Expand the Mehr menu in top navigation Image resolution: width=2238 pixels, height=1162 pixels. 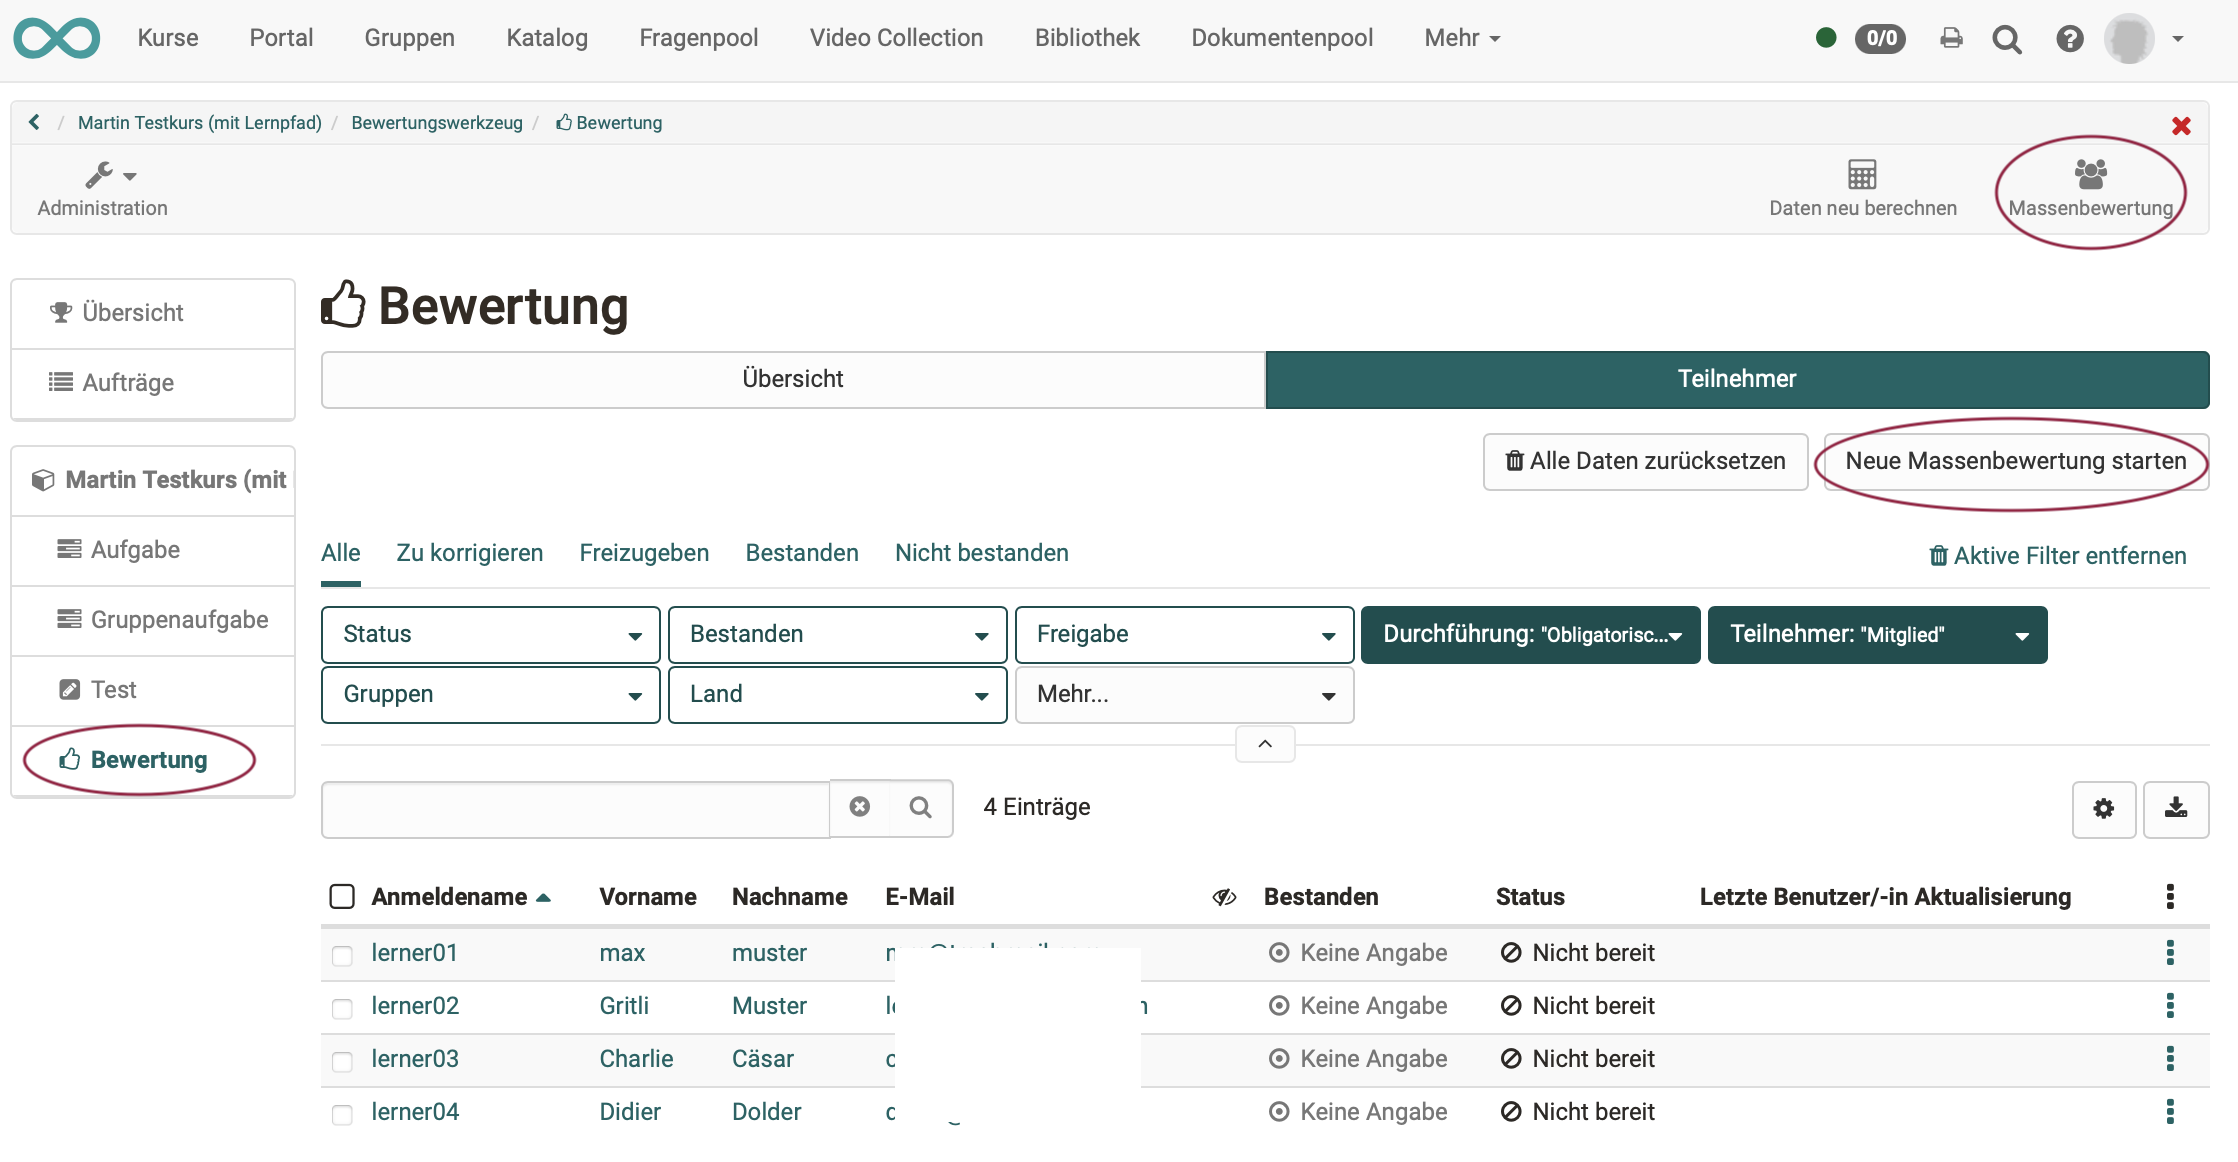pyautogui.click(x=1462, y=38)
